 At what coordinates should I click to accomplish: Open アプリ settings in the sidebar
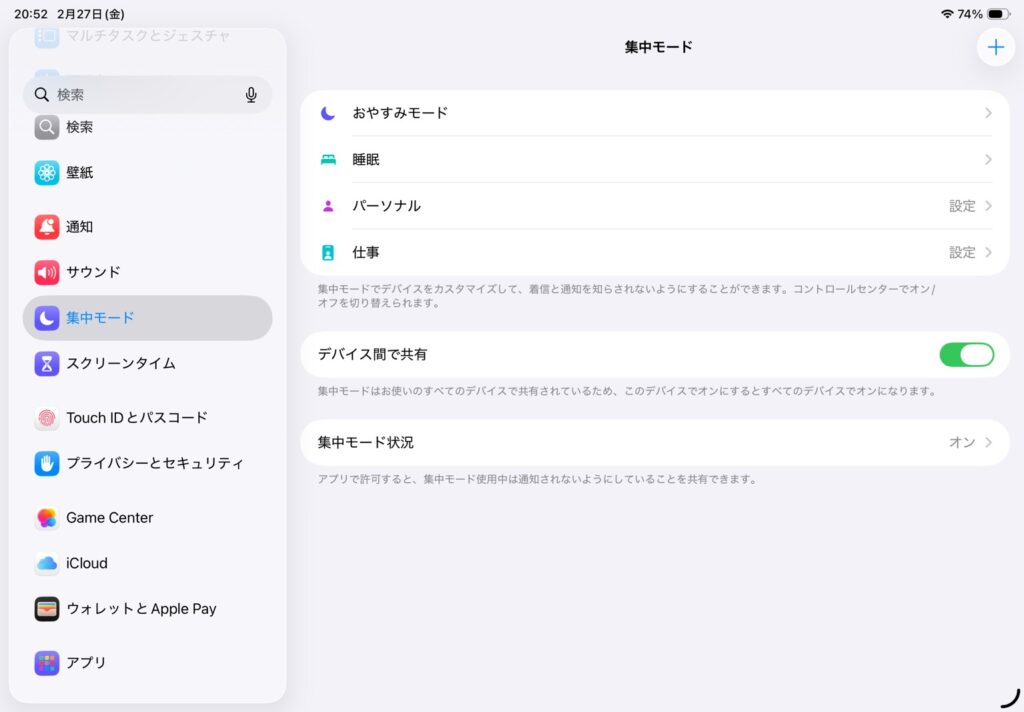tap(86, 662)
